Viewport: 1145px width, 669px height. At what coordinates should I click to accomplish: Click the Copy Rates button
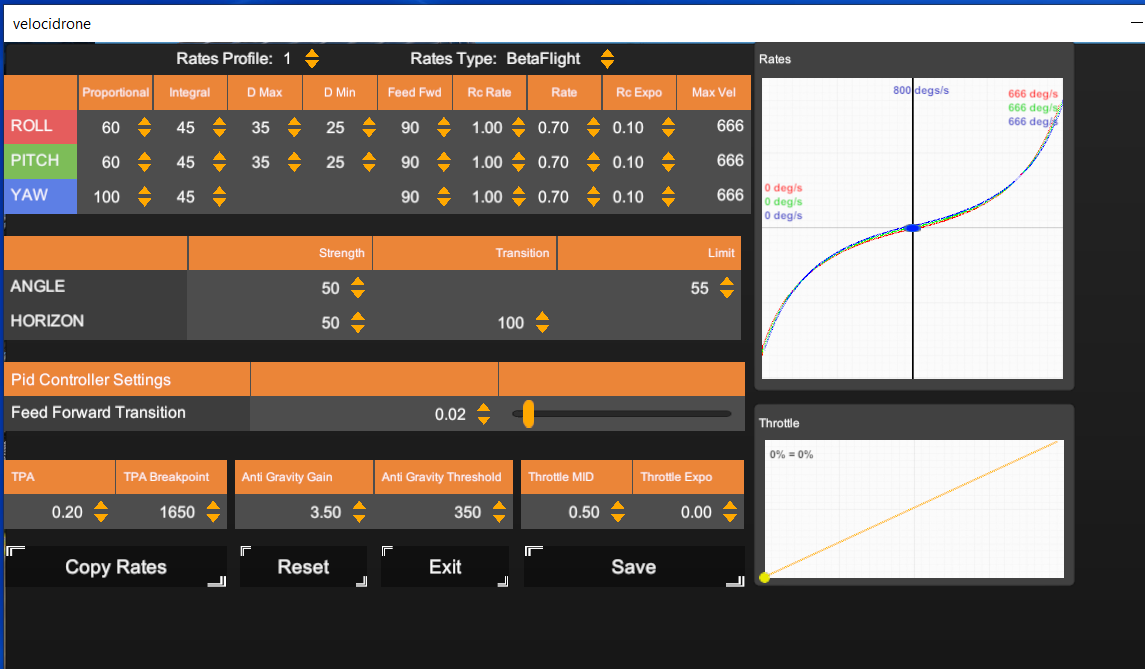(x=116, y=567)
